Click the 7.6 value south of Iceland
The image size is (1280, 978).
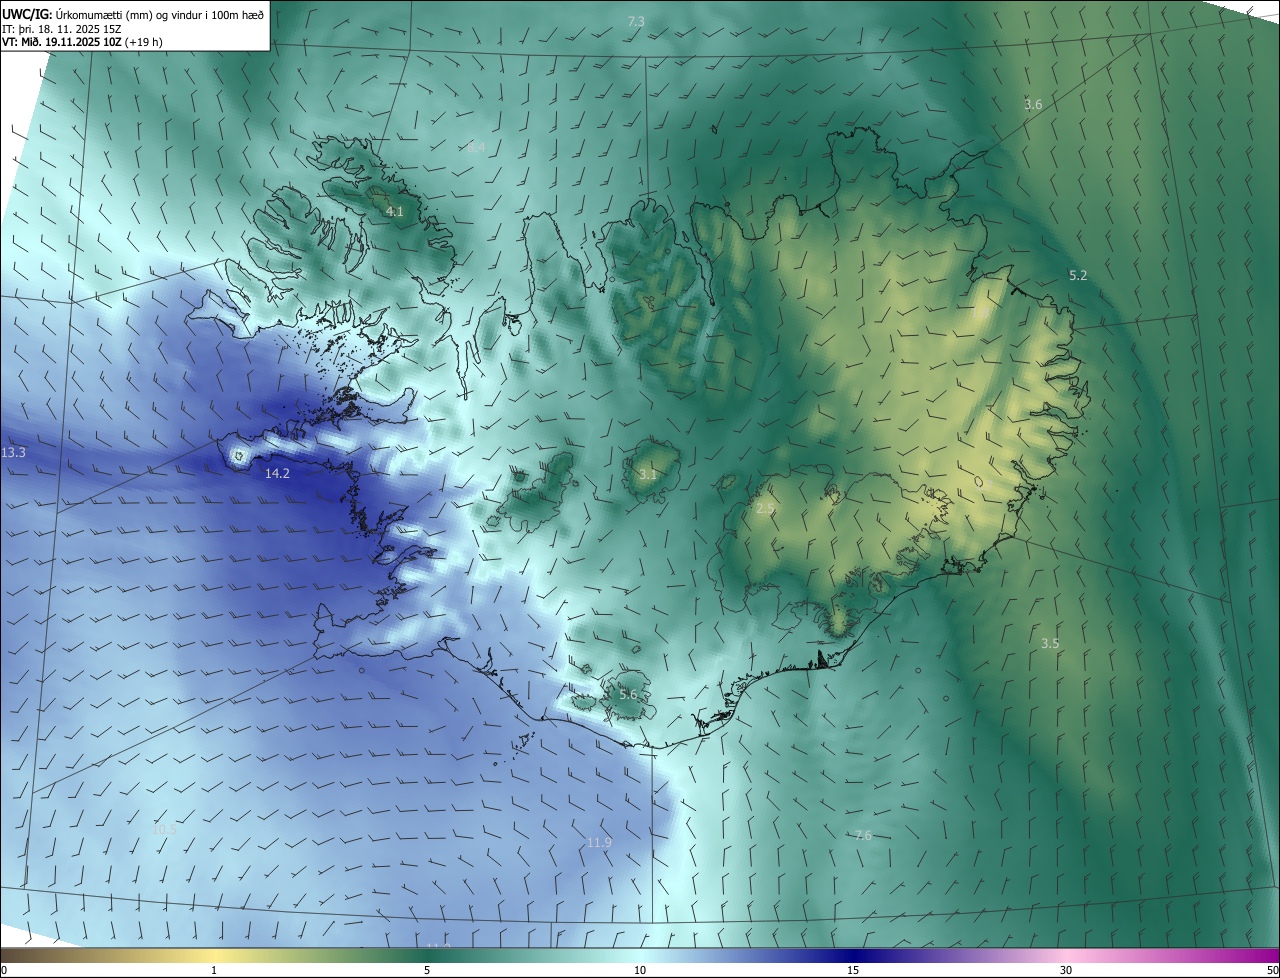coord(863,835)
